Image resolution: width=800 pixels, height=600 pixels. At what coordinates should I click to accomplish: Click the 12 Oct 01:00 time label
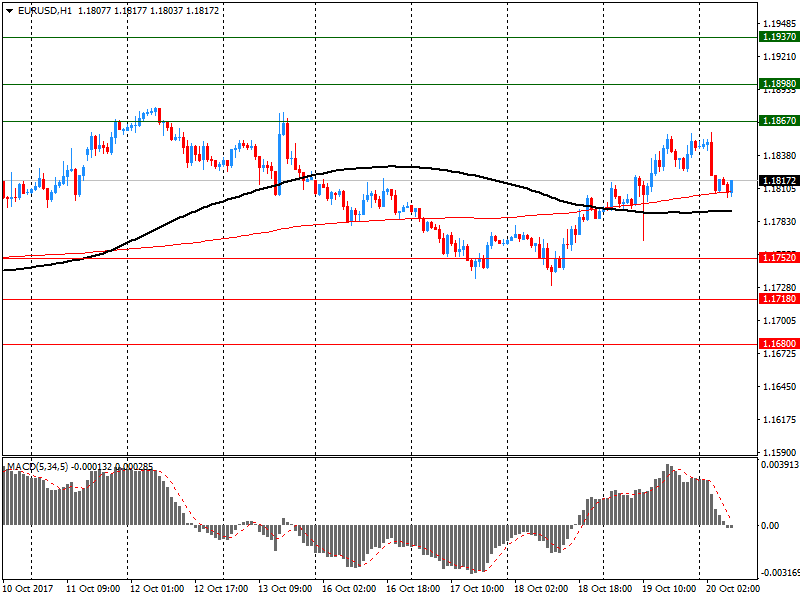pos(157,589)
